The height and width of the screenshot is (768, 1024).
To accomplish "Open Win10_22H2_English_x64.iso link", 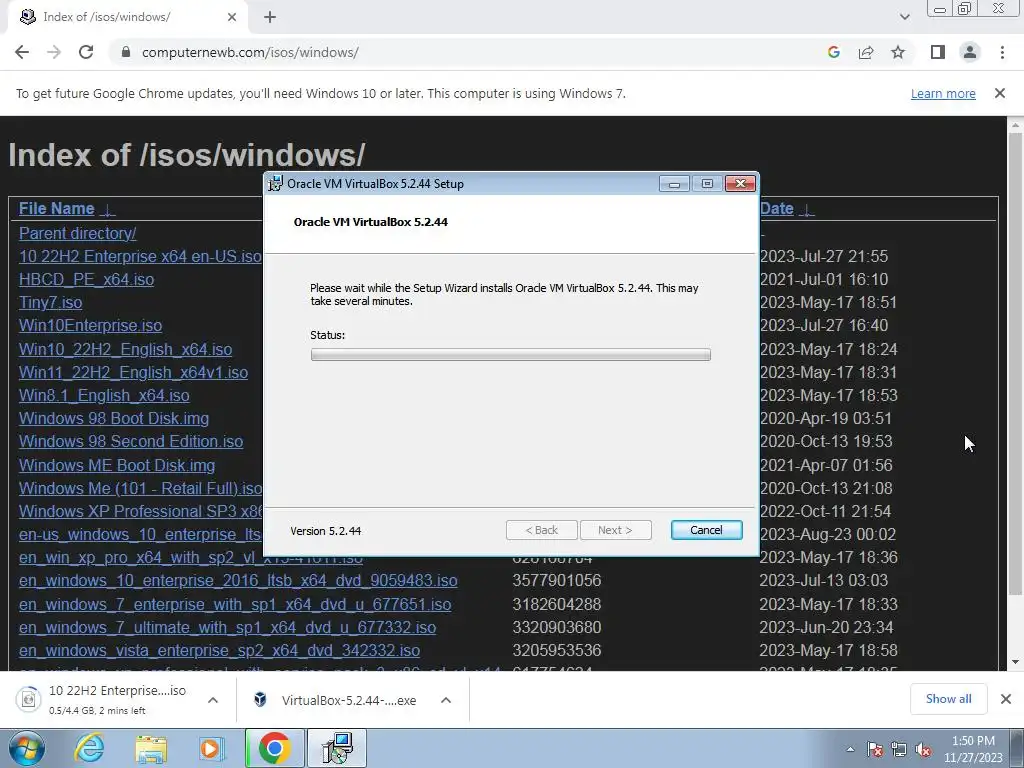I will (125, 349).
